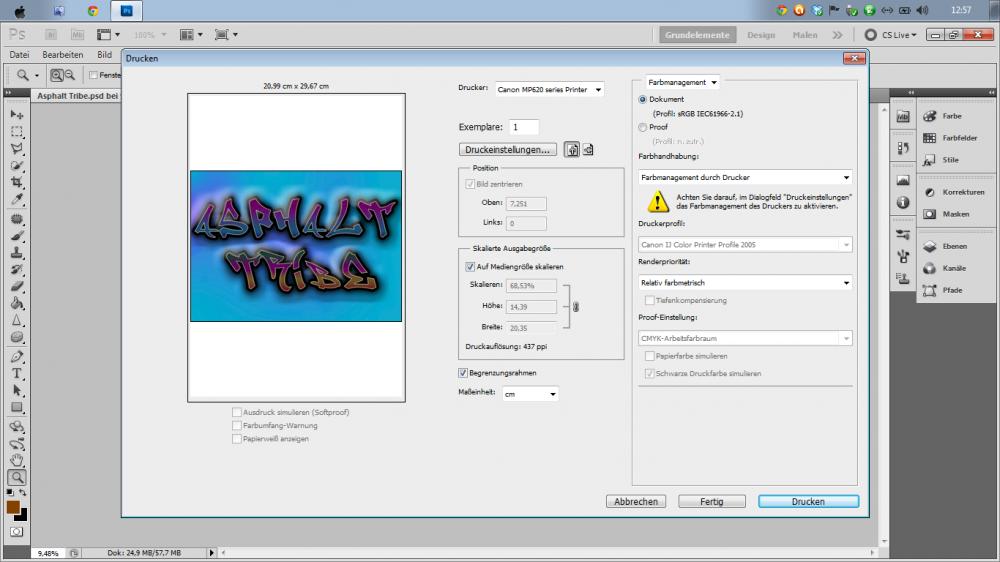Screen dimensions: 1000x562
Task: Enable Papierweiß anzeigen checkbox
Action: click(x=237, y=439)
